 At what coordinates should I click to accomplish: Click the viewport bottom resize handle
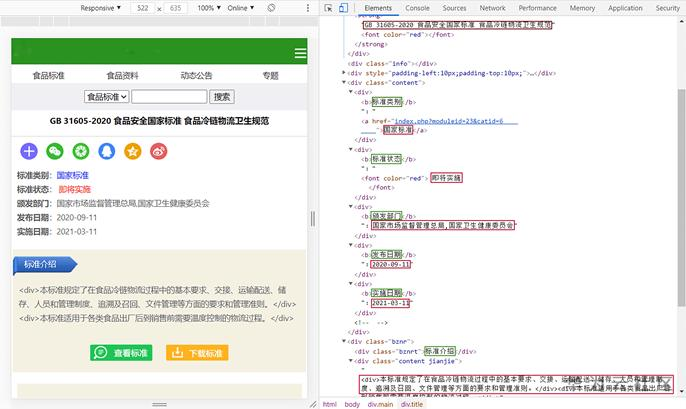click(160, 404)
